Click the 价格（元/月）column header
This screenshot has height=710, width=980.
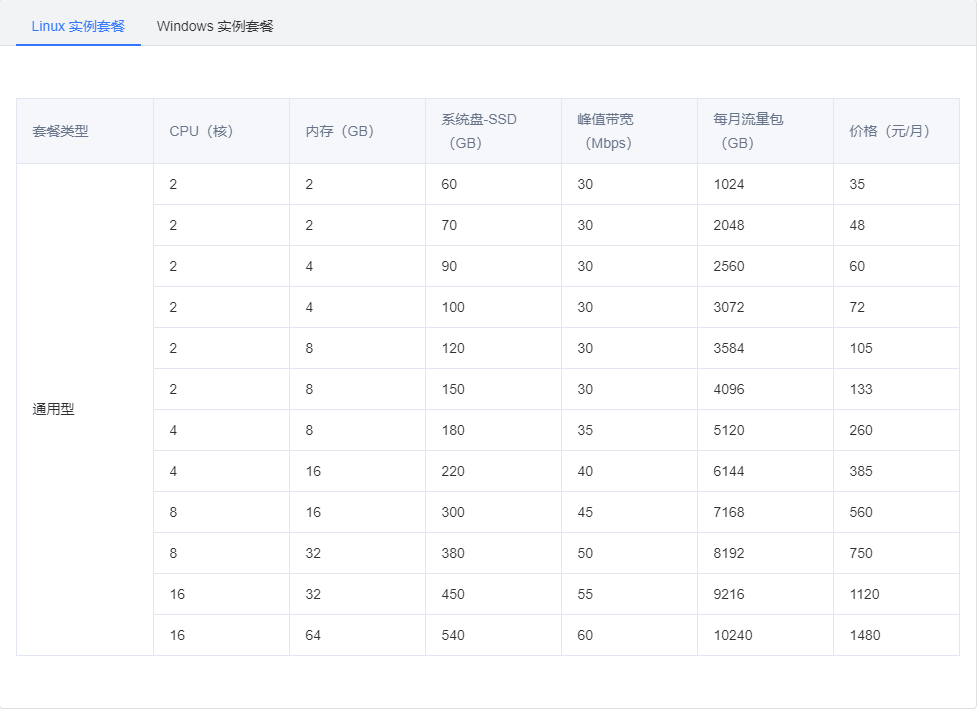[x=890, y=131]
